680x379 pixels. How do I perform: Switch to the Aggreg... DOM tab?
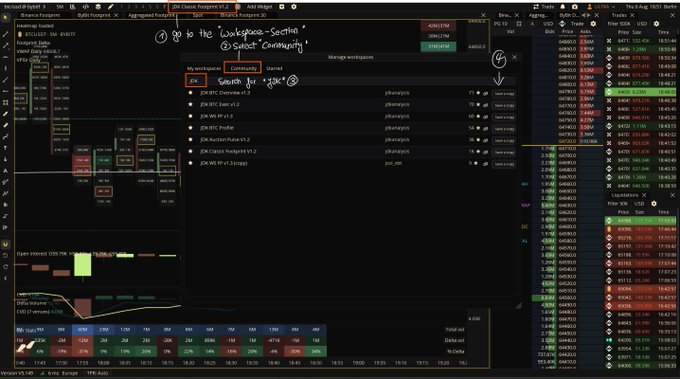[x=538, y=15]
